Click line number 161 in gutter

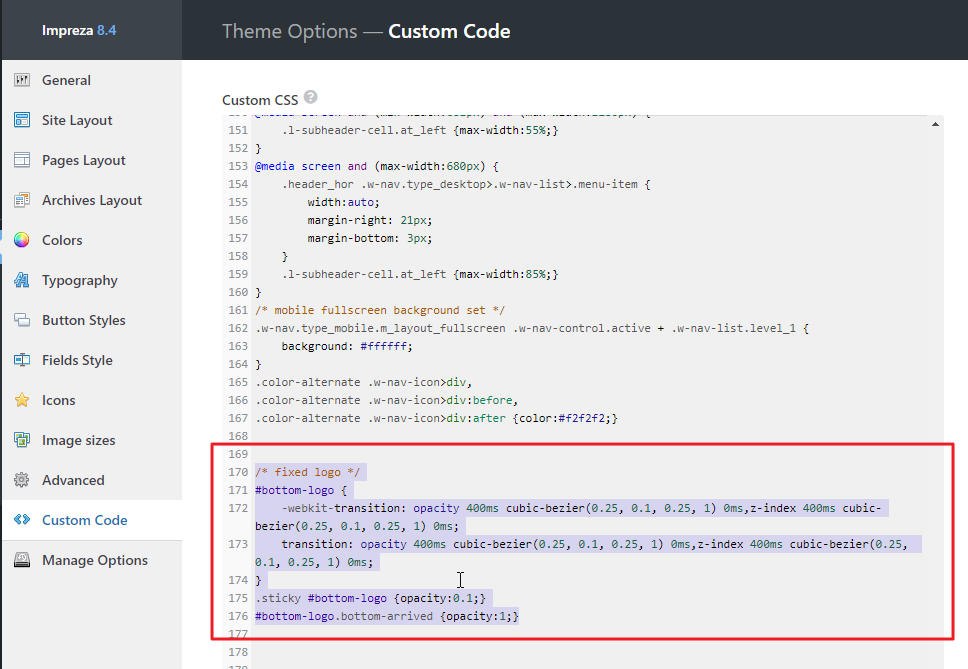pos(238,310)
